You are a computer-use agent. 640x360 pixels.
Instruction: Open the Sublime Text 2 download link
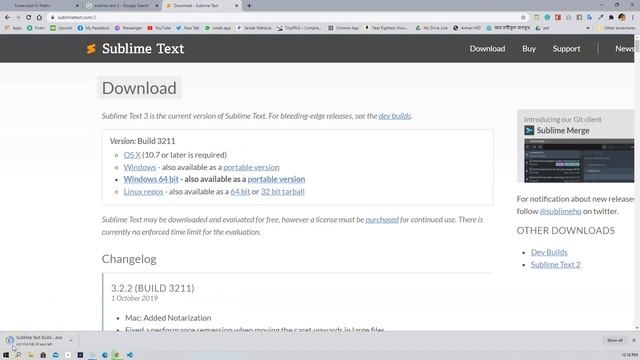[555, 264]
